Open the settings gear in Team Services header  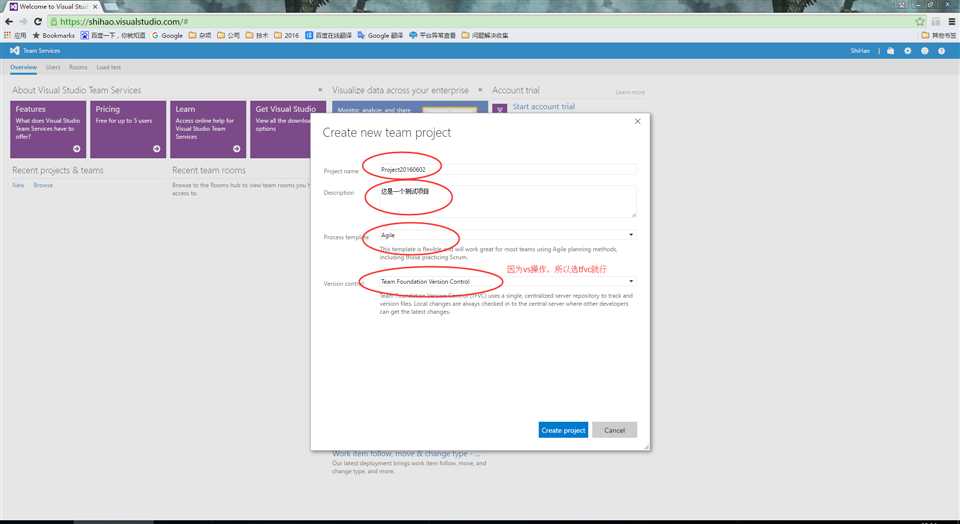pyautogui.click(x=908, y=51)
